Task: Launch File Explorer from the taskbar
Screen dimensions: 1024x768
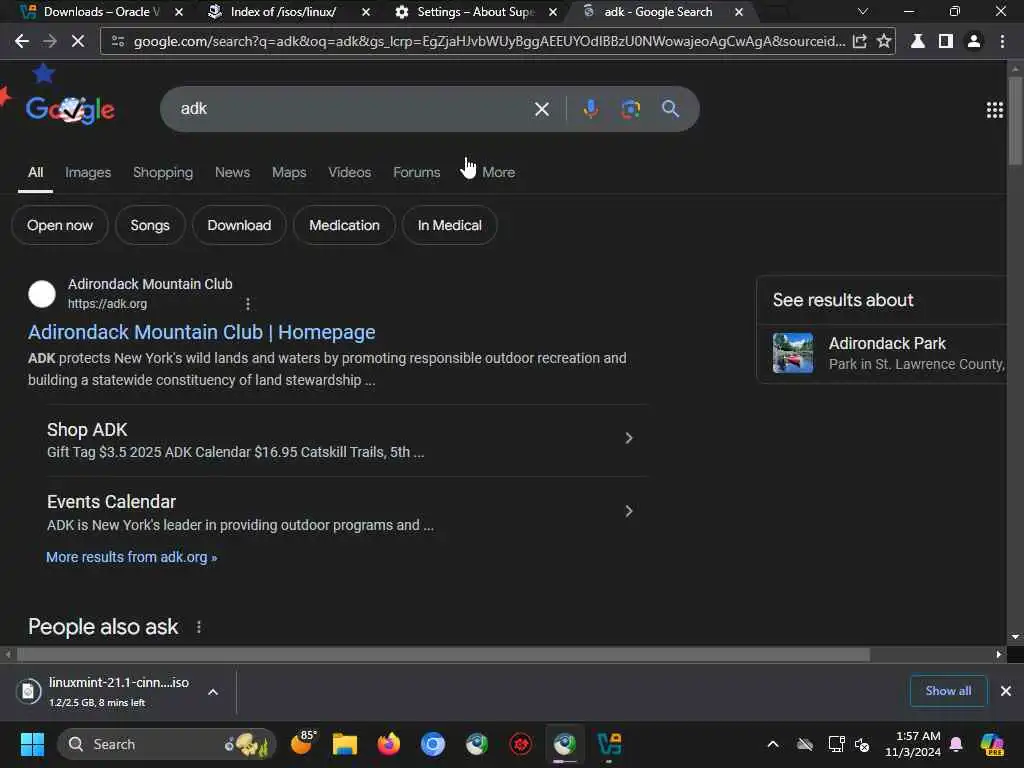Action: tap(345, 744)
